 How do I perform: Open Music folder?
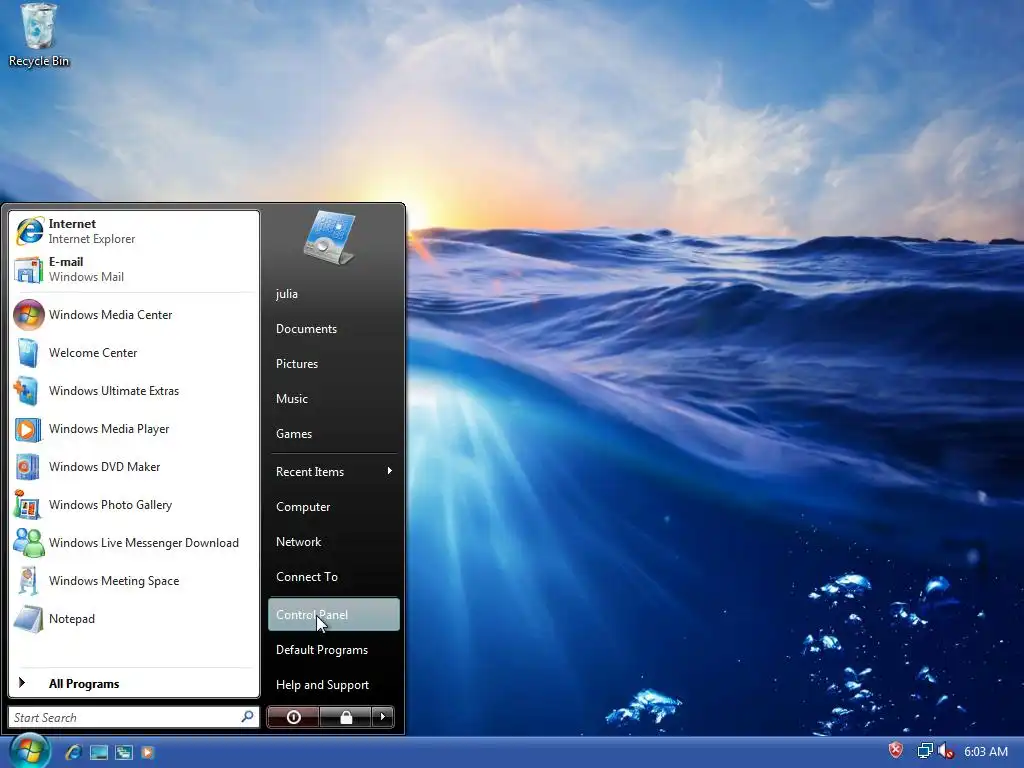coord(334,399)
